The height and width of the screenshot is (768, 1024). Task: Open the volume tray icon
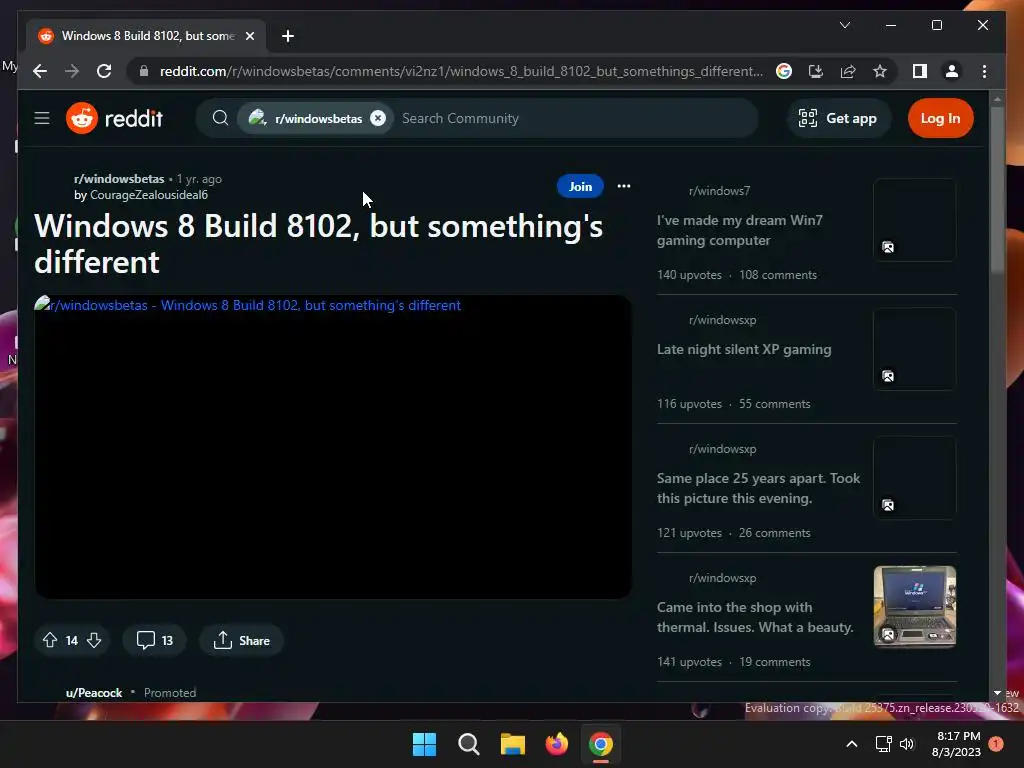(x=907, y=744)
